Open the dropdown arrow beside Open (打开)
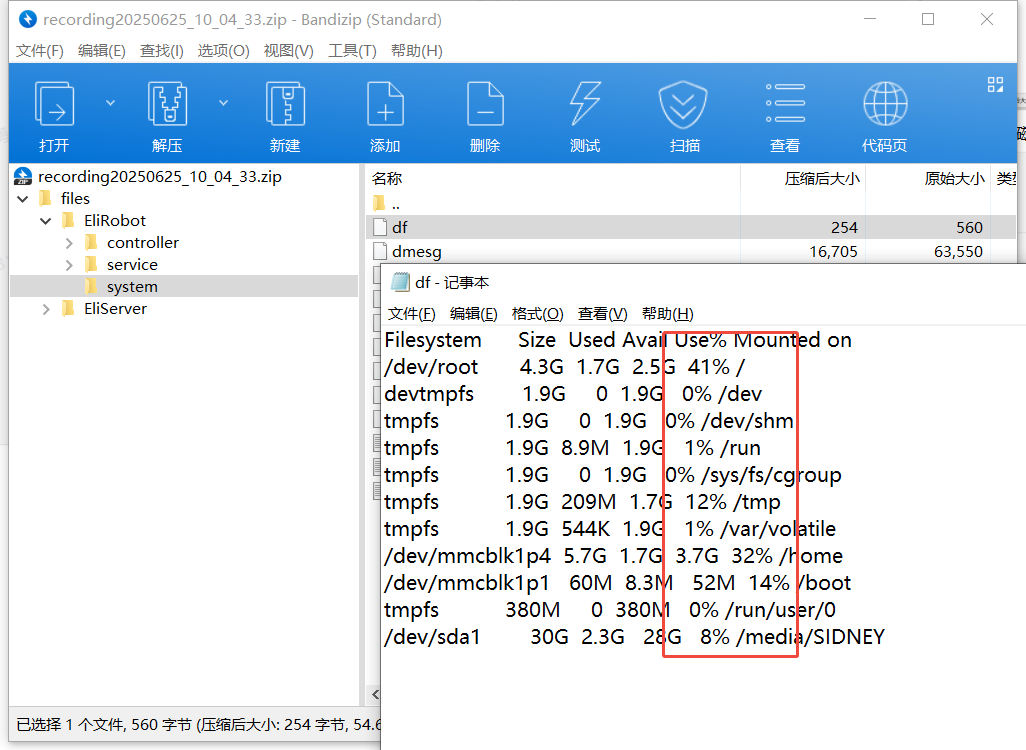Viewport: 1026px width, 750px height. pyautogui.click(x=110, y=103)
